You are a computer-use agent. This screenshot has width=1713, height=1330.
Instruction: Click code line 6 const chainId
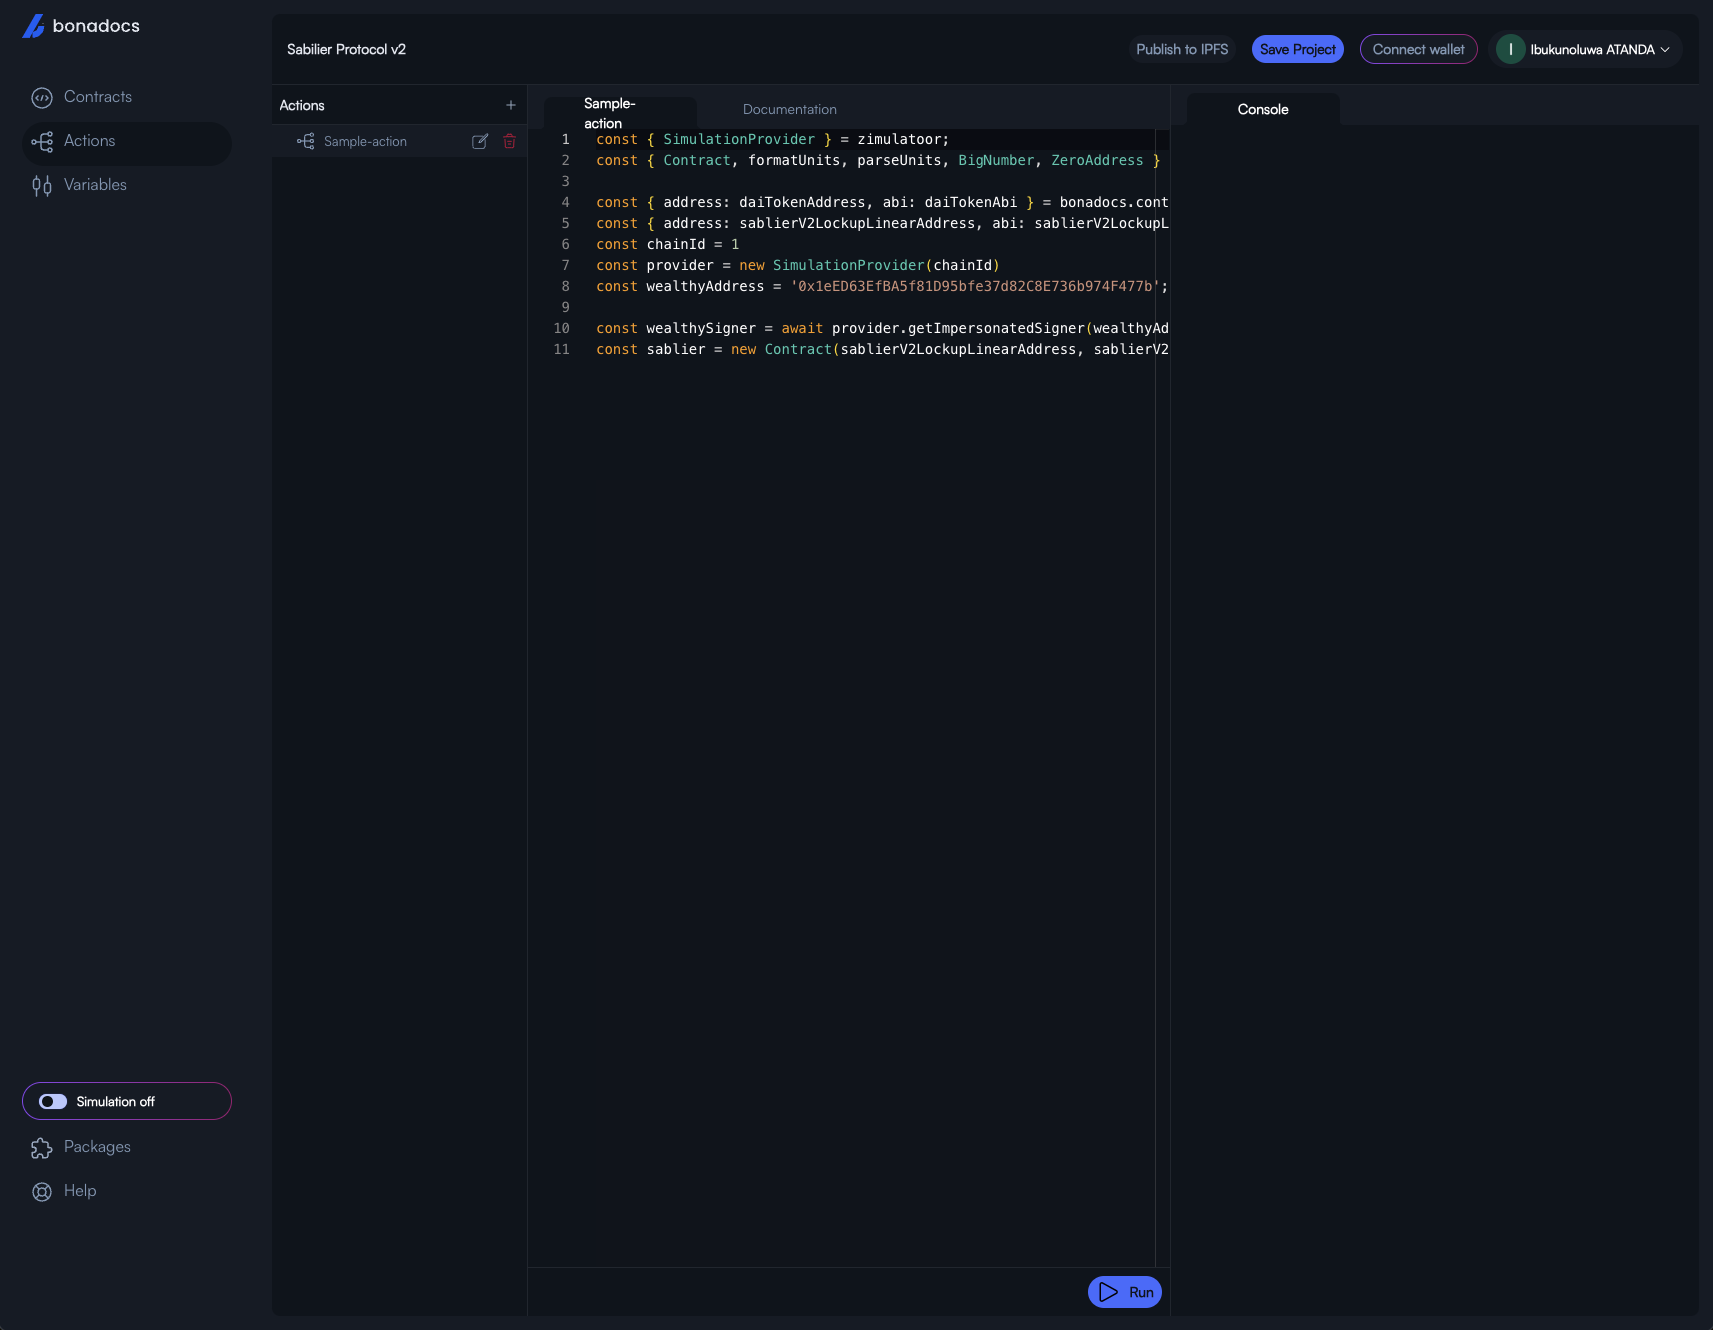point(668,244)
